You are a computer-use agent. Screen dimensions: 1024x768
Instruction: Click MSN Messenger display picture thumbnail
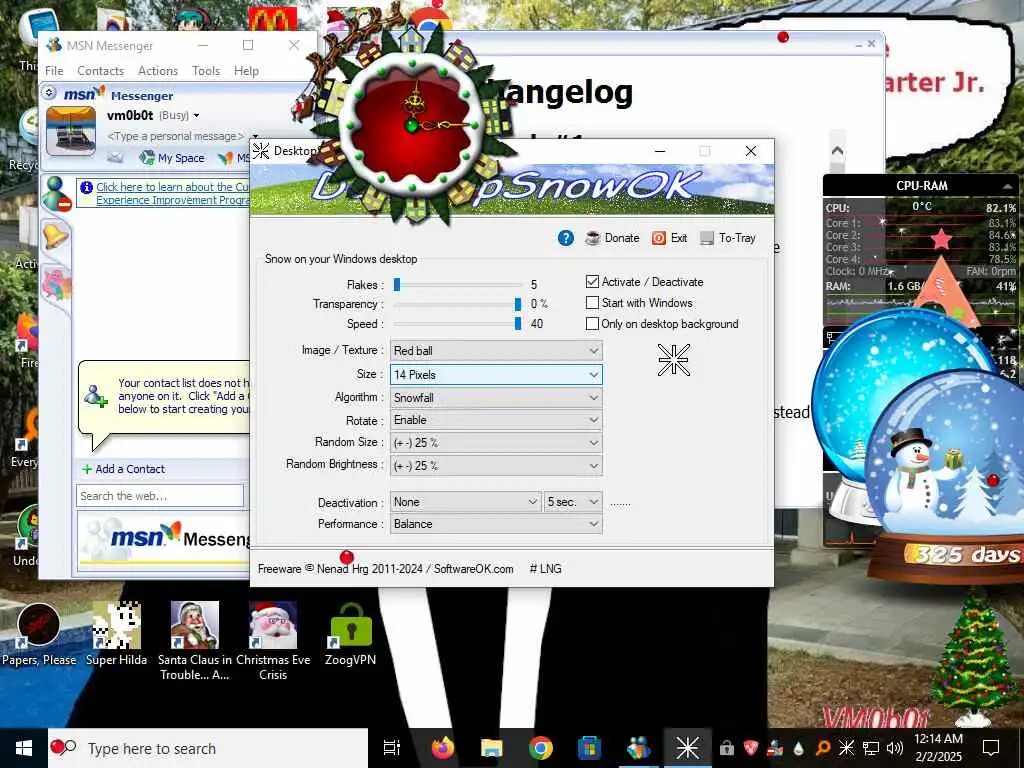click(x=71, y=131)
